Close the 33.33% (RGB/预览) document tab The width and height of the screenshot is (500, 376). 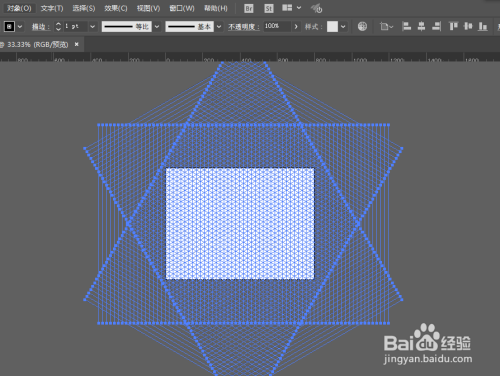click(x=77, y=44)
